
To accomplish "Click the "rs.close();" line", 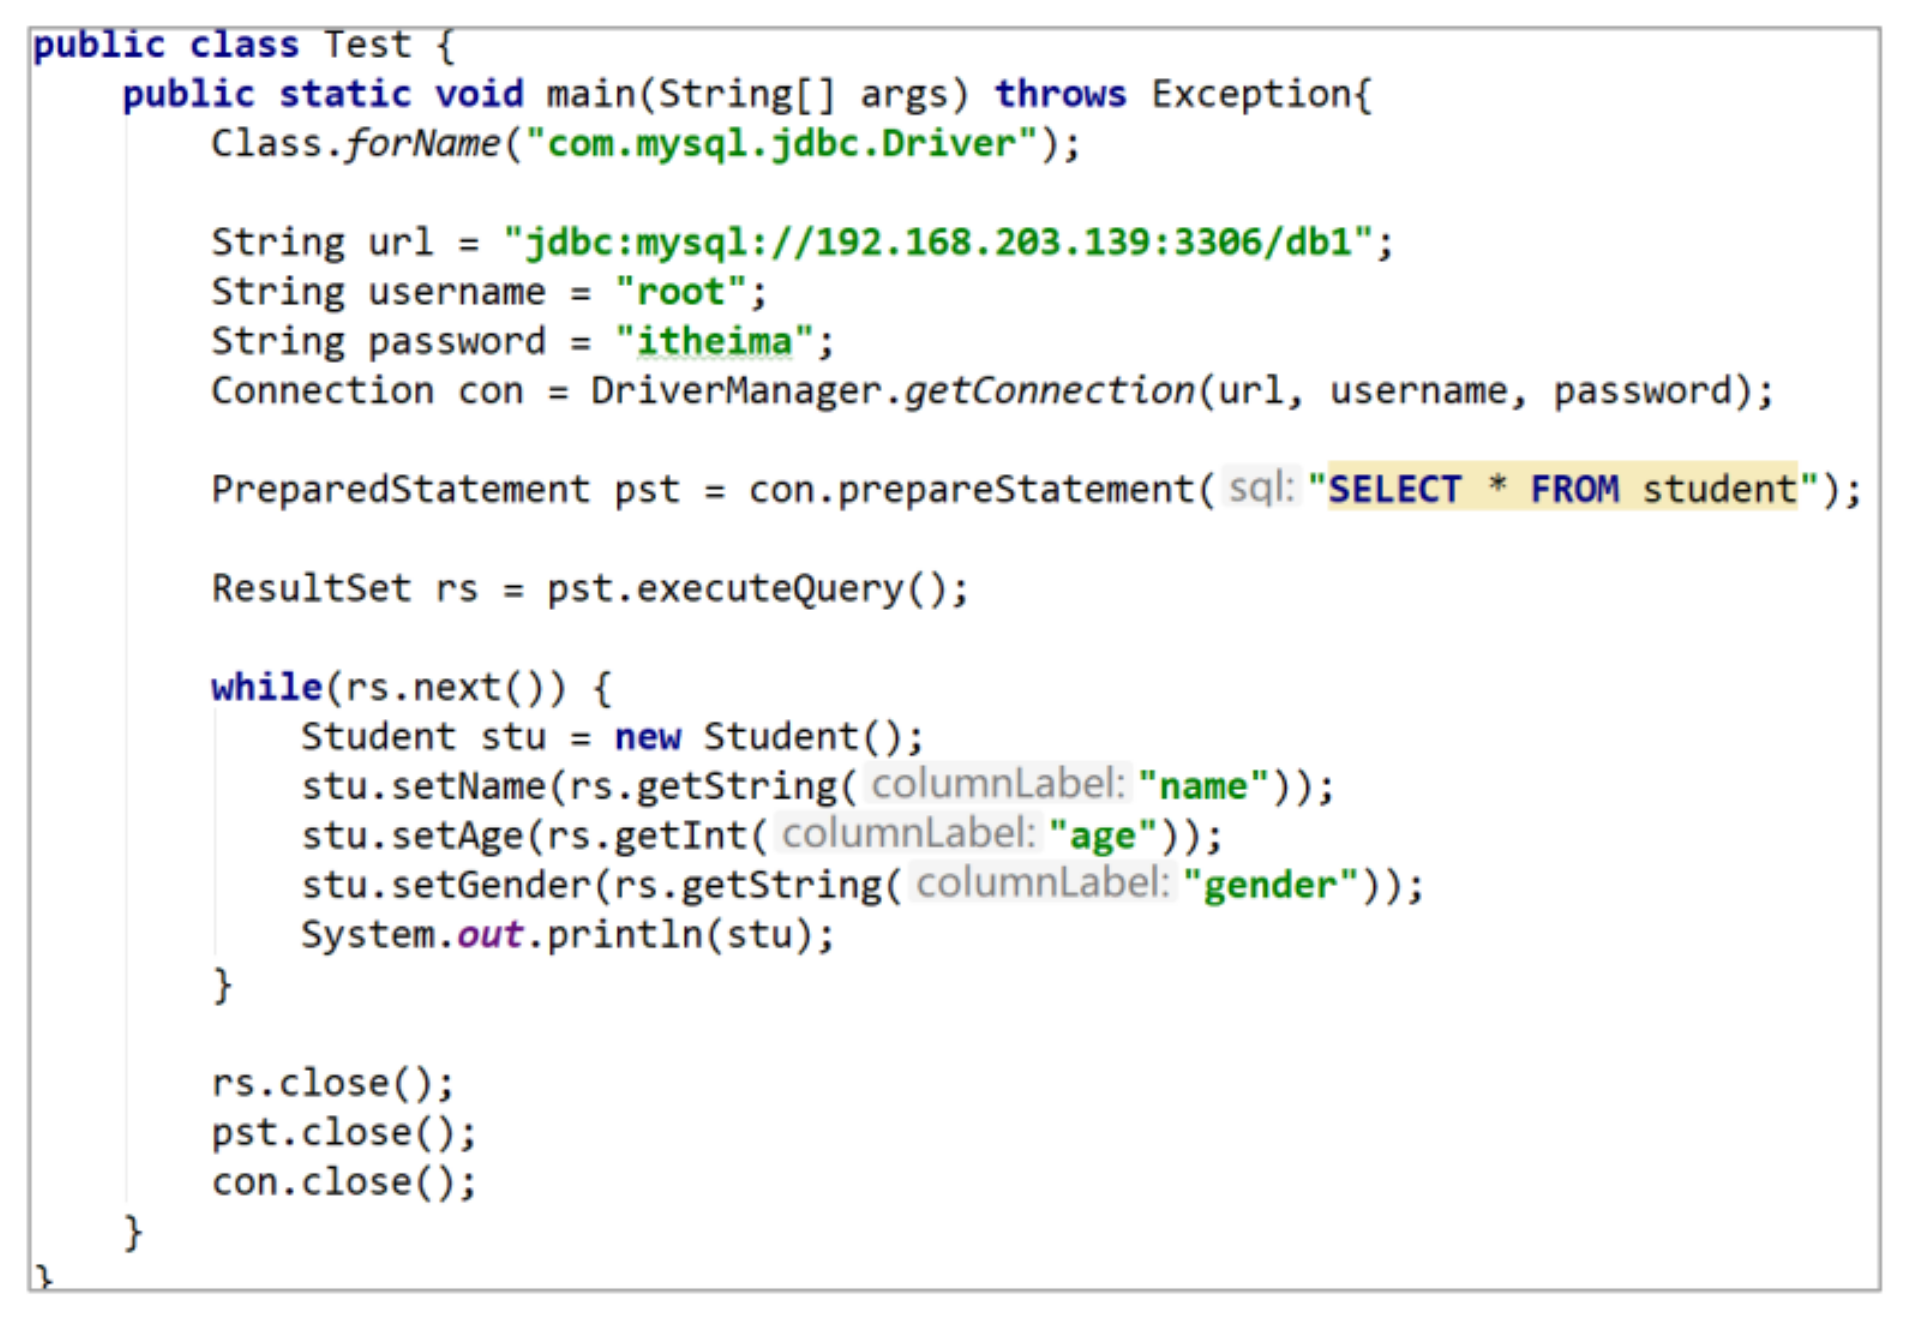I will click(x=333, y=1083).
